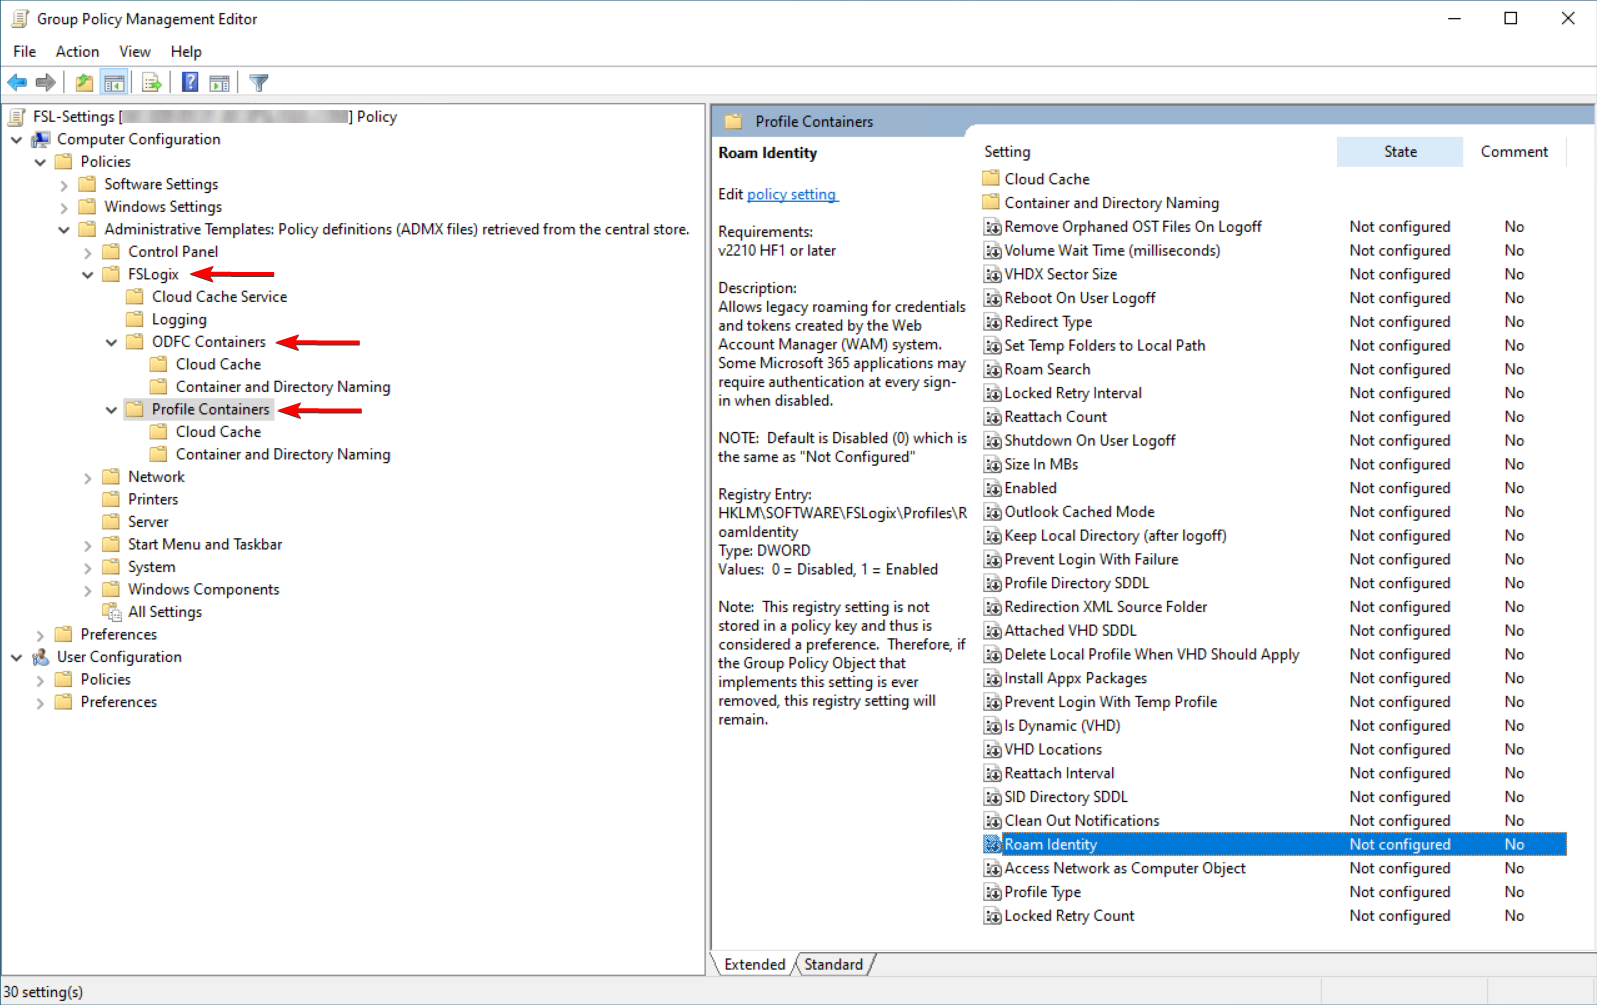Toggle the Show/Hide Action Pane icon
Screen dimensions: 1597x1005
(219, 83)
